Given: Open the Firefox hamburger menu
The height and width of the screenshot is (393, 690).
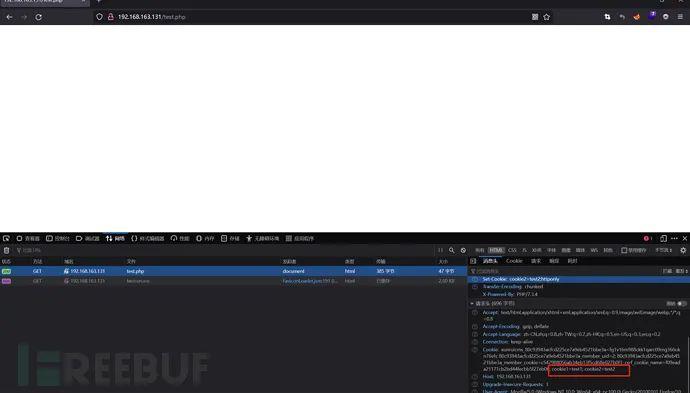Looking at the screenshot, I should pyautogui.click(x=680, y=17).
